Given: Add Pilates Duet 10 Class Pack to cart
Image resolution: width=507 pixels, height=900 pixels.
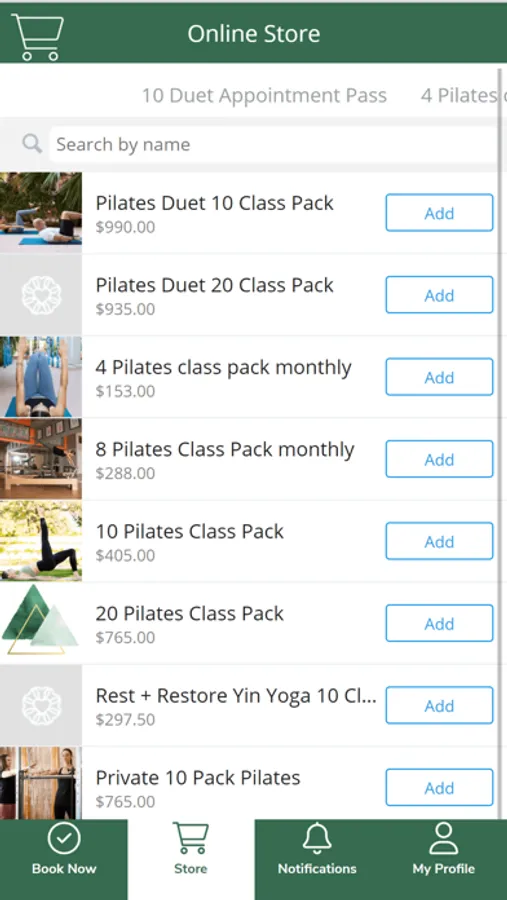Looking at the screenshot, I should point(439,213).
